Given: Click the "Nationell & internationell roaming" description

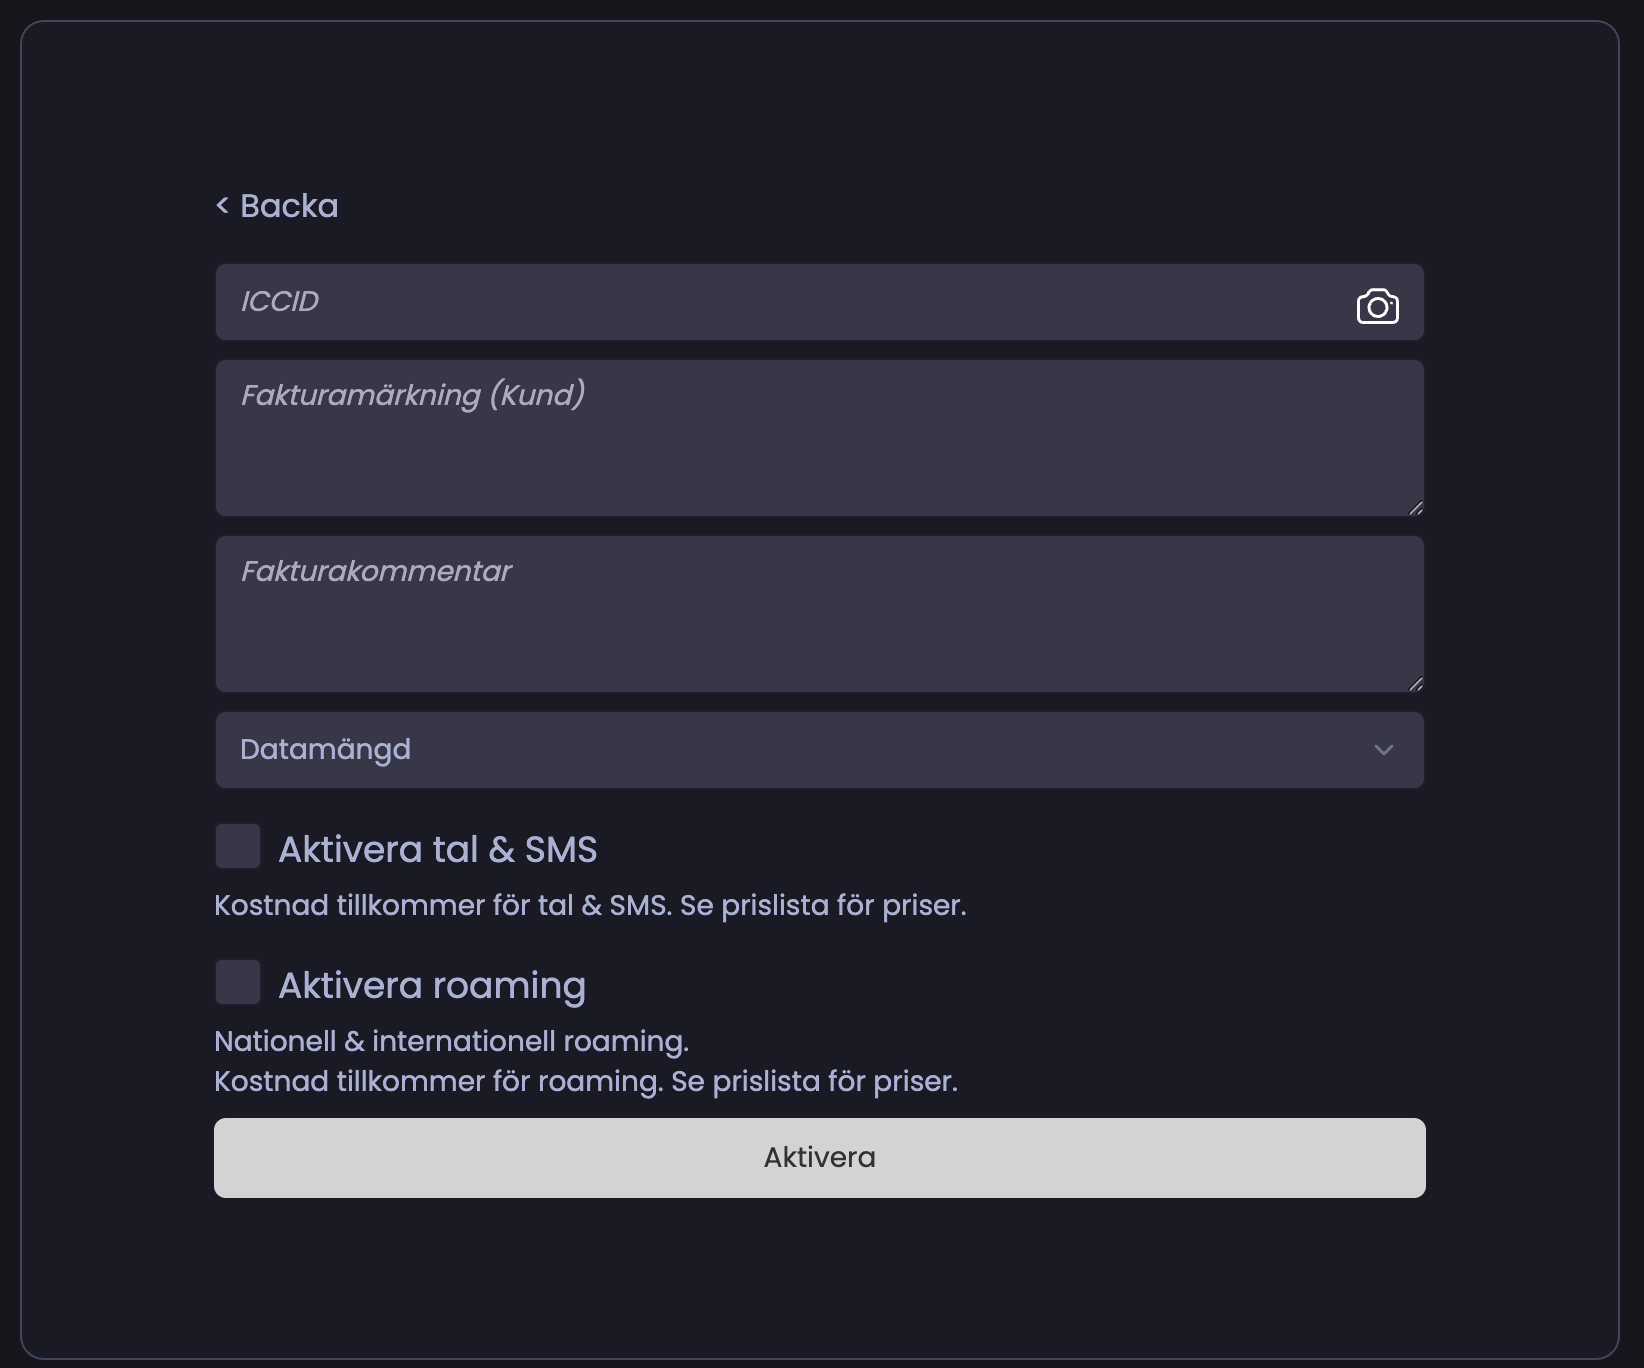Looking at the screenshot, I should coord(451,1042).
